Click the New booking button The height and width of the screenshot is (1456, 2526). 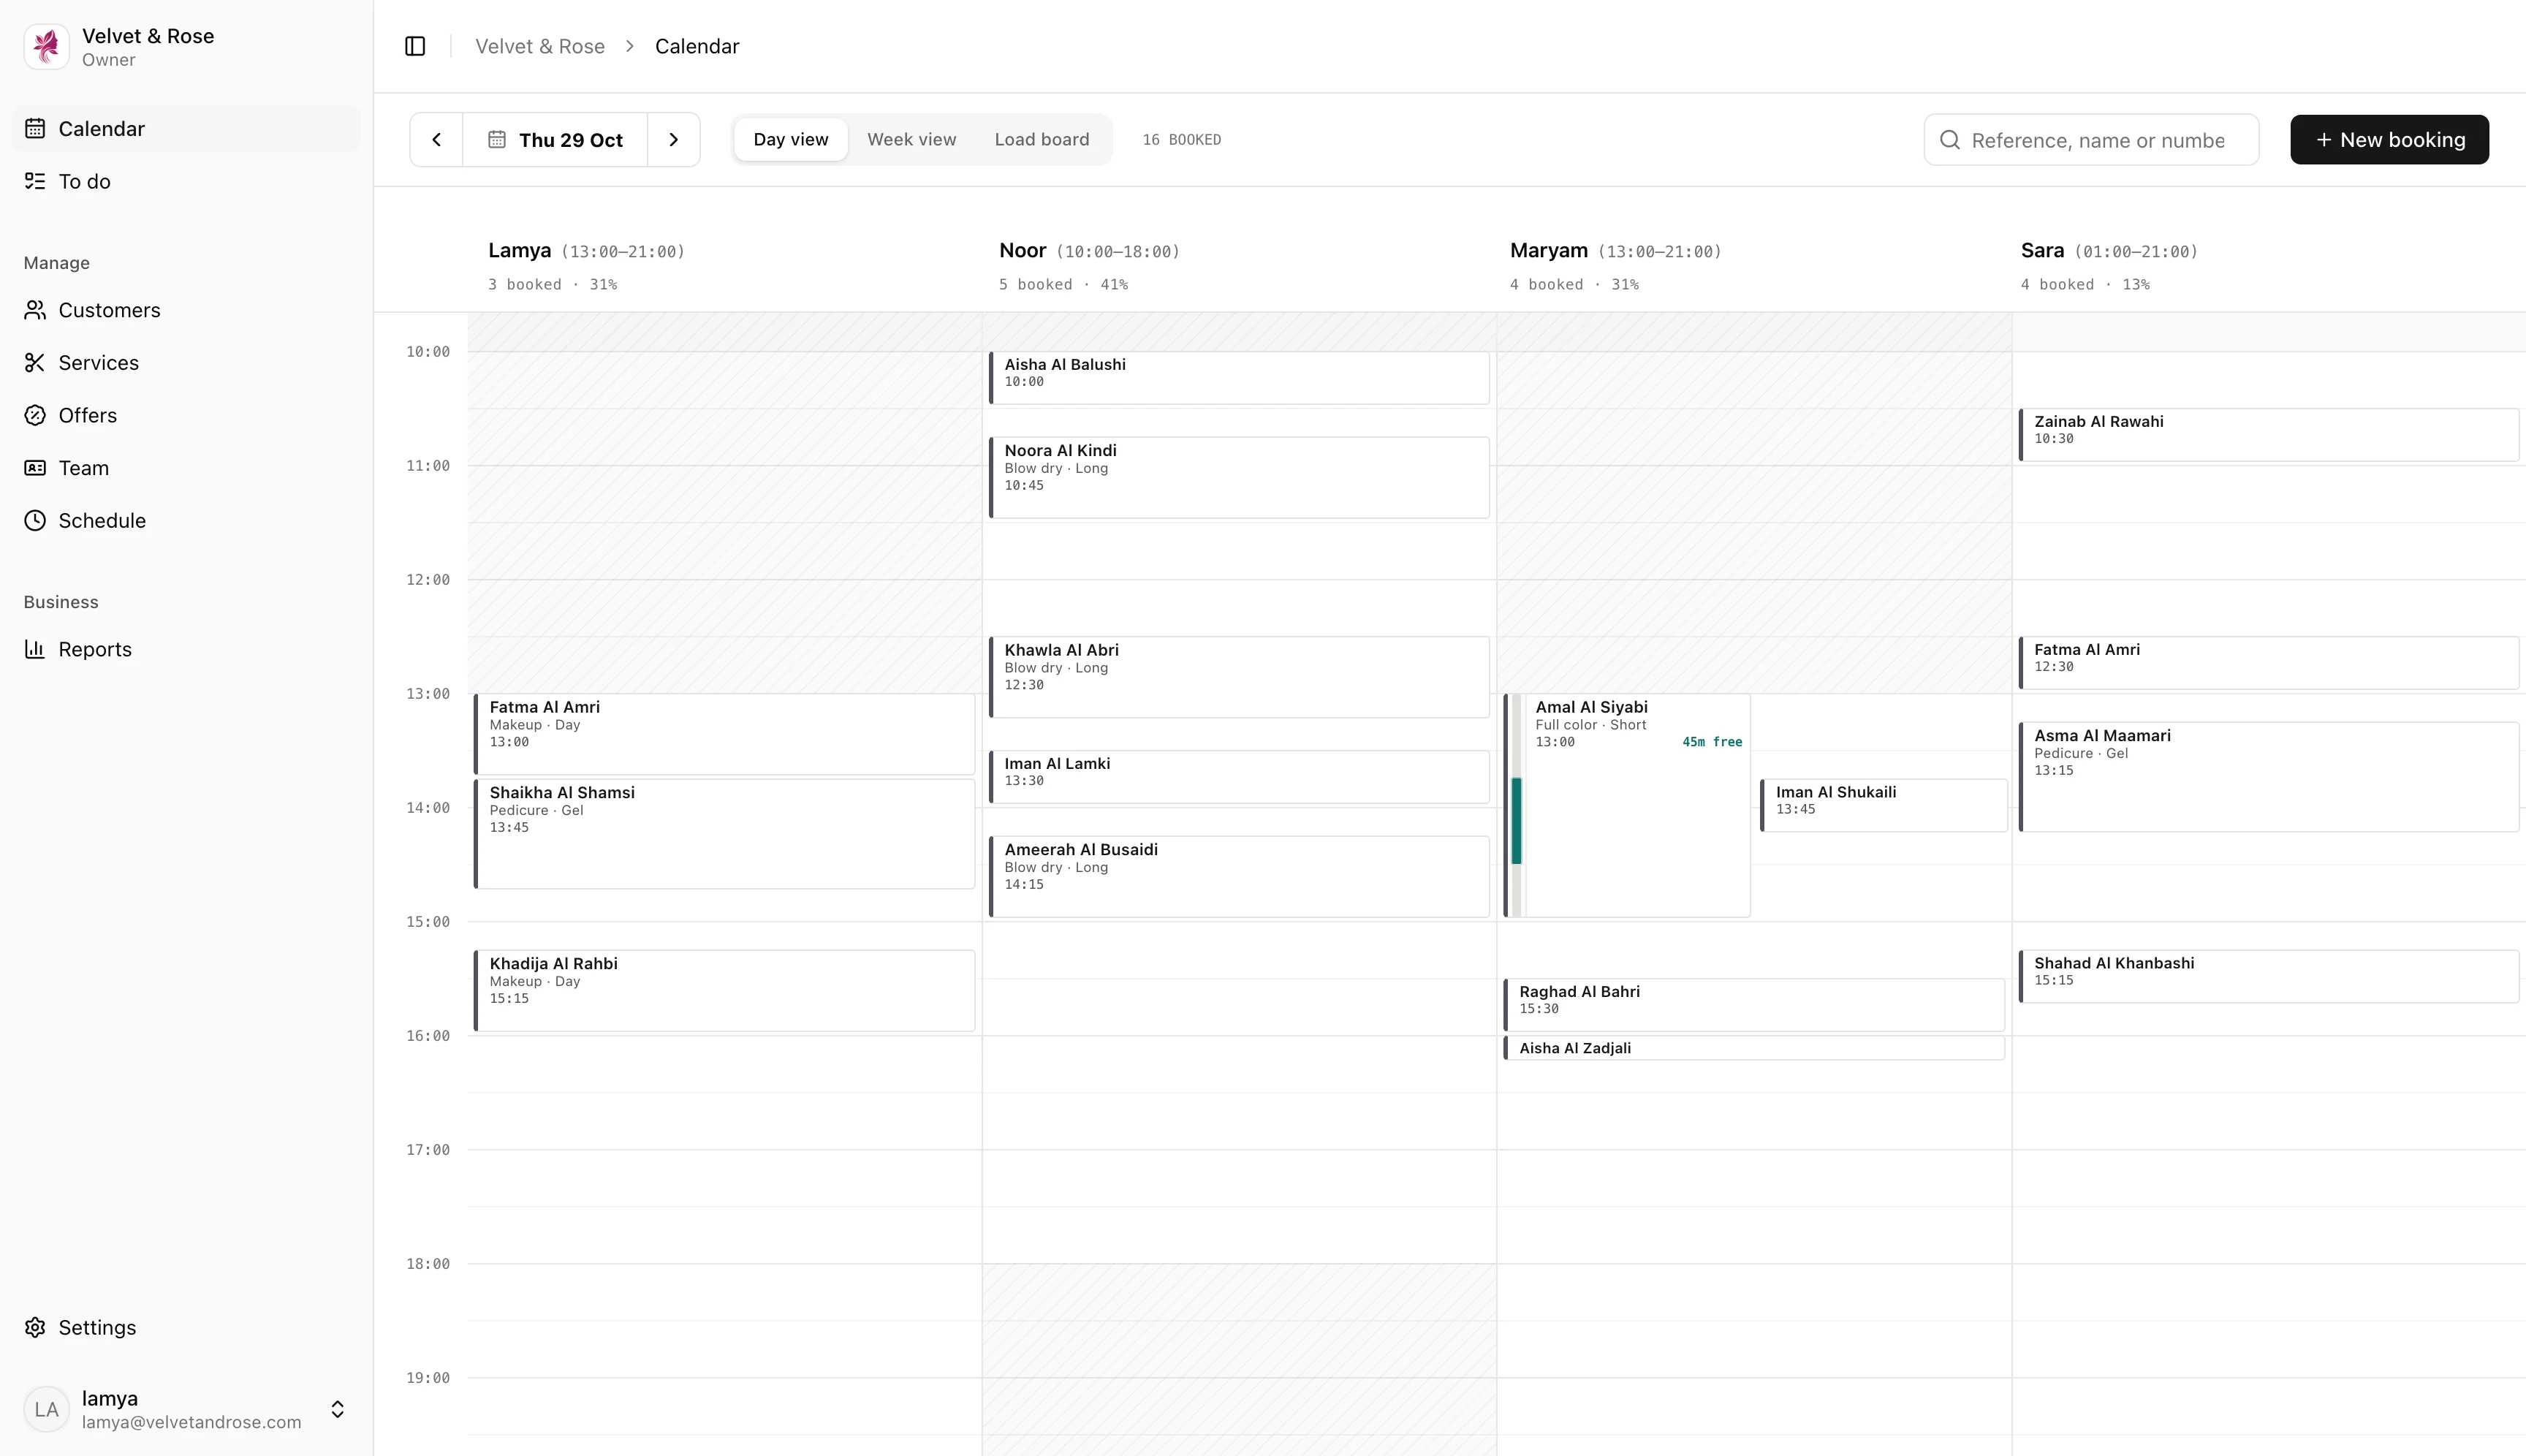[x=2389, y=140]
